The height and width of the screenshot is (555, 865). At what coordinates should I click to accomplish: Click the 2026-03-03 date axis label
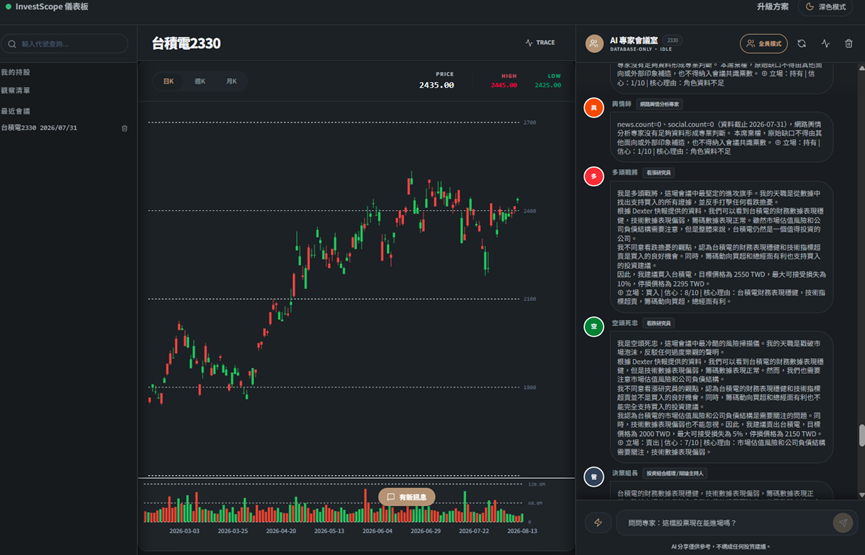click(x=184, y=531)
